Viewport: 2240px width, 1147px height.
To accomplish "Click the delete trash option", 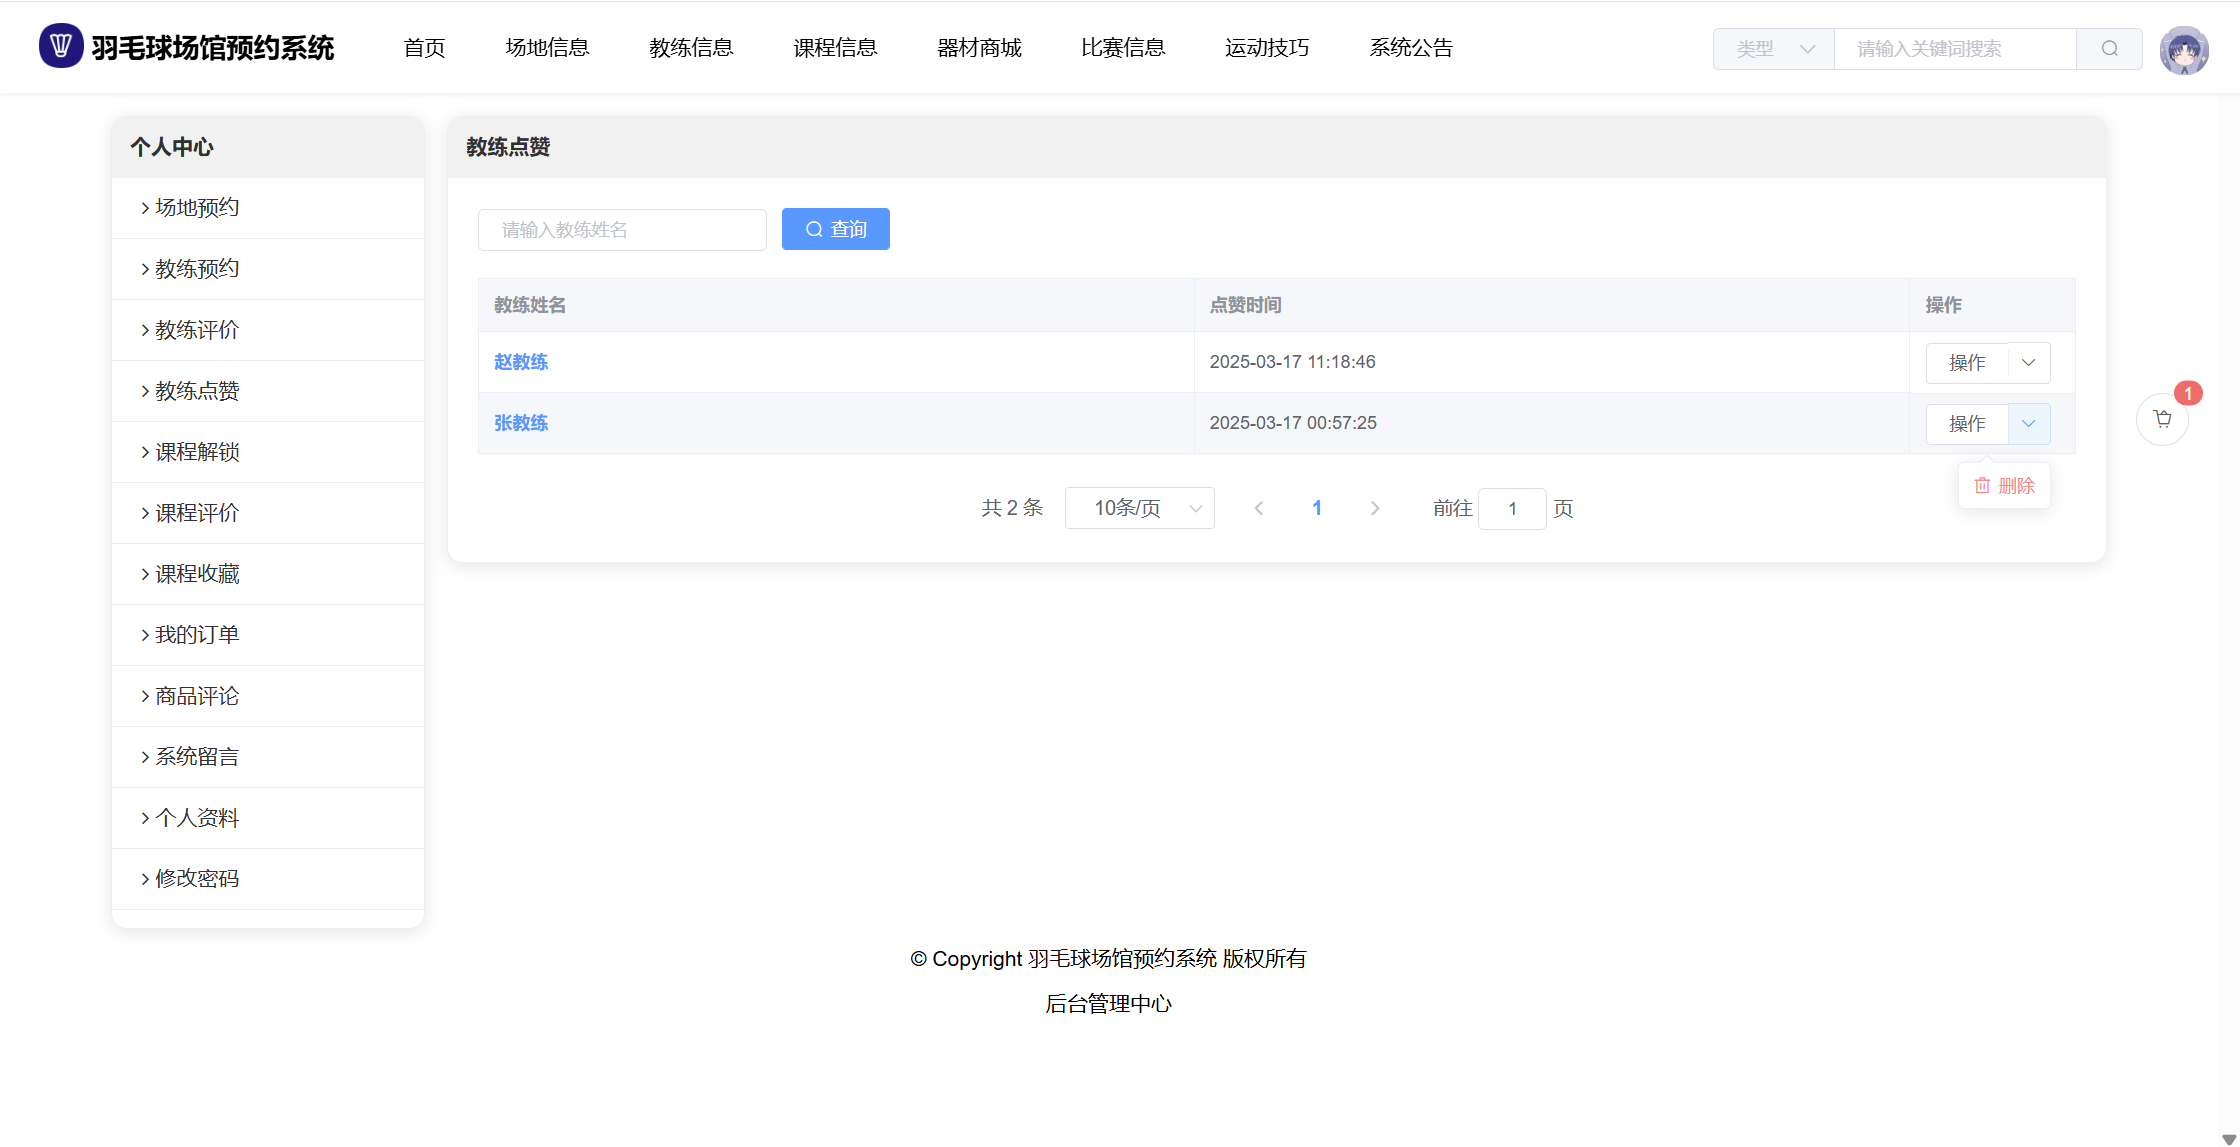I will 2004,485.
